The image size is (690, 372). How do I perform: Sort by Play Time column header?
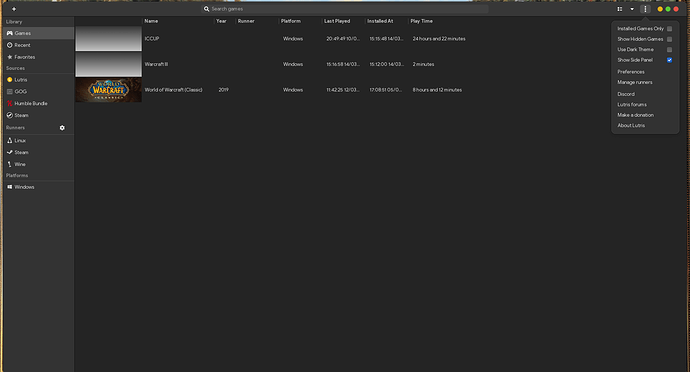tap(422, 21)
